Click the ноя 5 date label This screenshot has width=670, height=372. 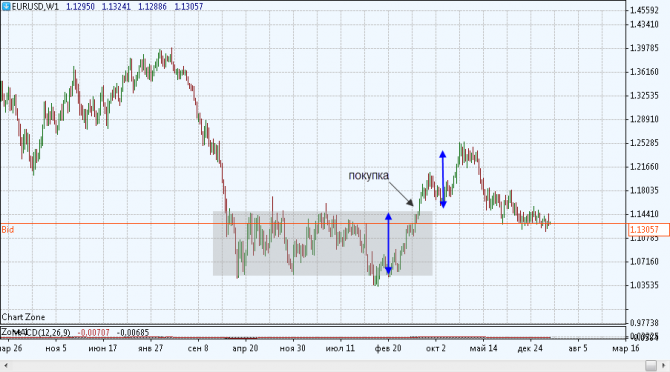pos(56,349)
